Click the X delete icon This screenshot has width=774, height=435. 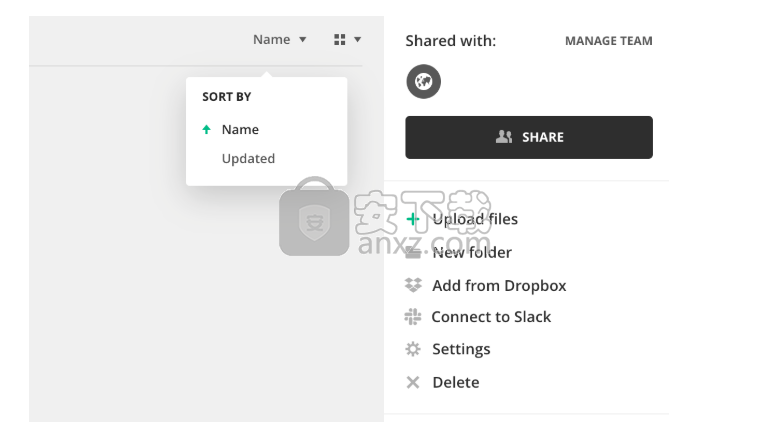(x=413, y=382)
